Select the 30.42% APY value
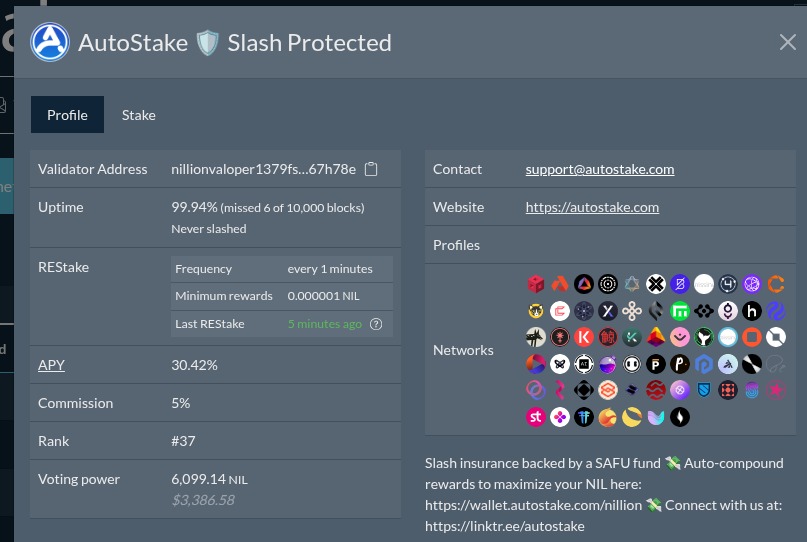The height and width of the screenshot is (542, 807). (x=195, y=365)
